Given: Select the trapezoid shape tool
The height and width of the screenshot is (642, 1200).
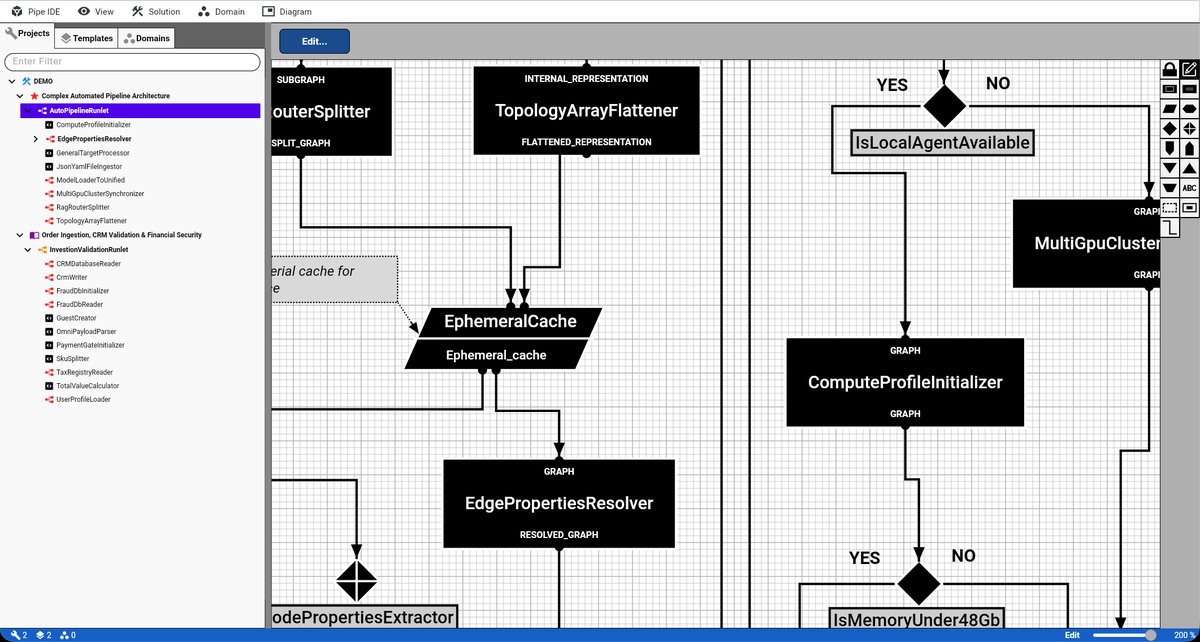Looking at the screenshot, I should [x=1169, y=188].
